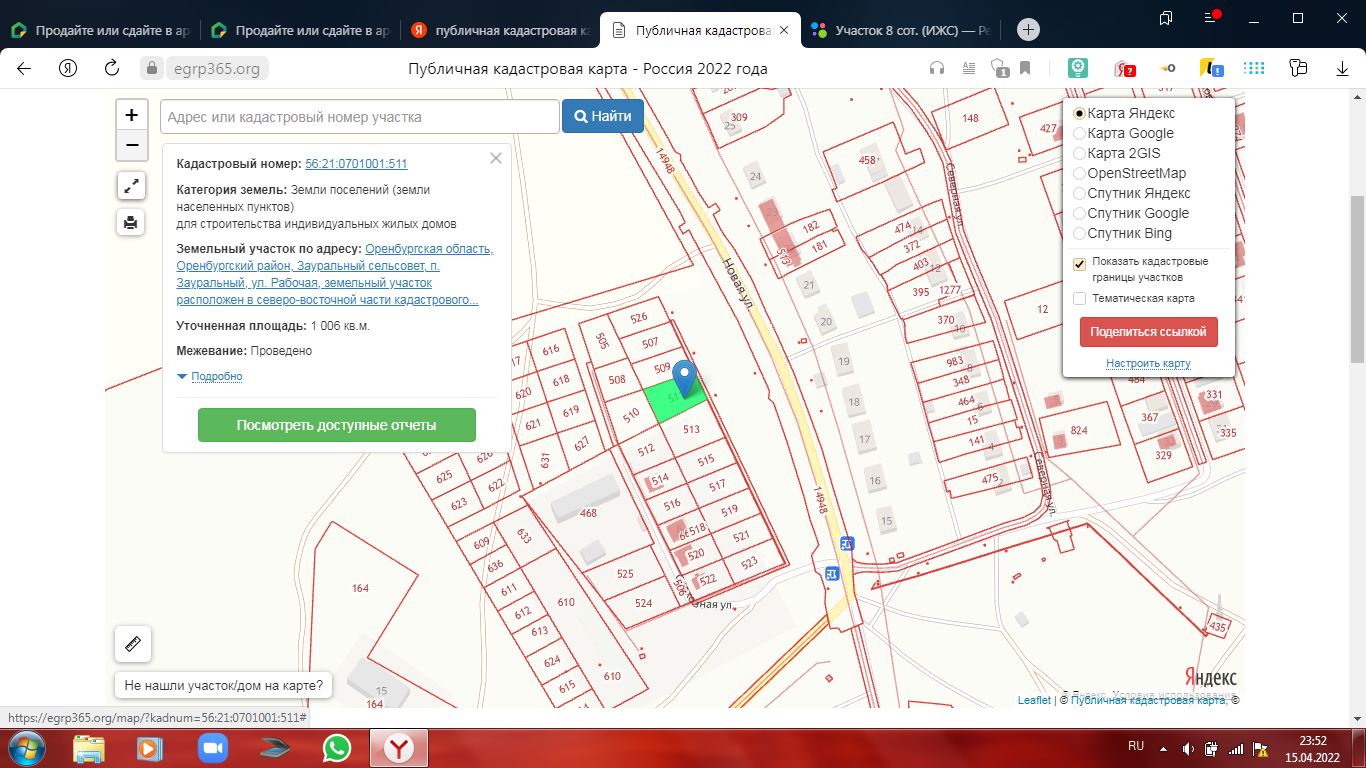Open the green lightbulb extension
Screen dimensions: 1366x768
tap(1077, 68)
